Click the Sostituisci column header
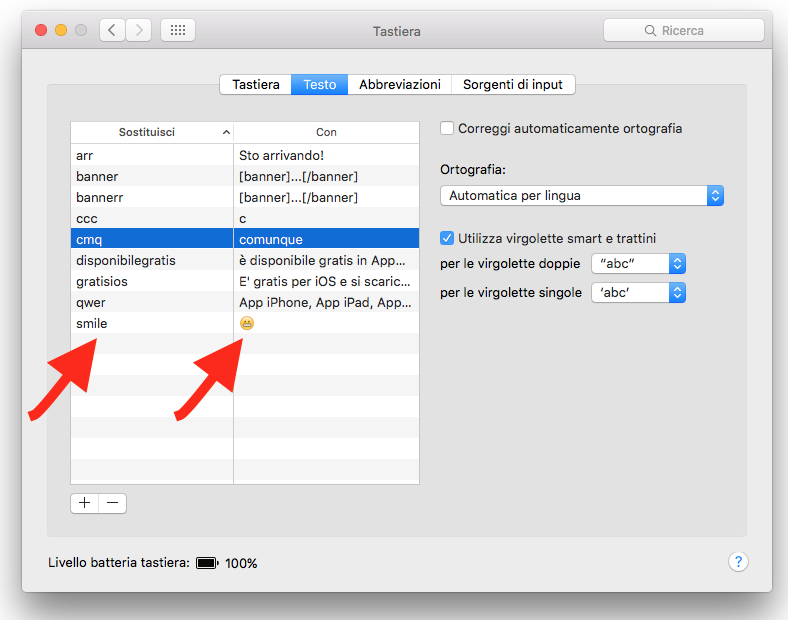This screenshot has width=788, height=620. click(x=152, y=132)
